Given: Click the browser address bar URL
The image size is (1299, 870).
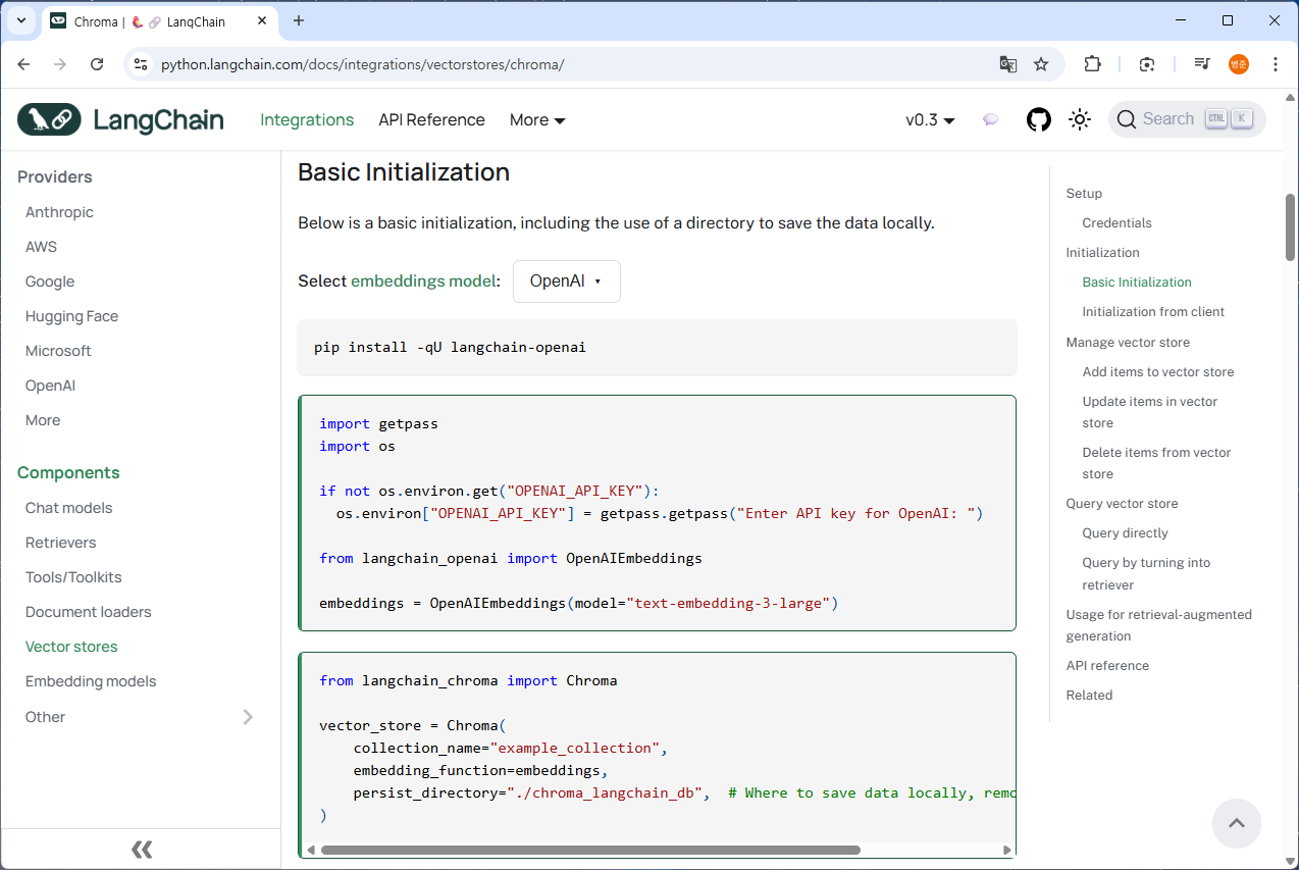Looking at the screenshot, I should tap(363, 64).
